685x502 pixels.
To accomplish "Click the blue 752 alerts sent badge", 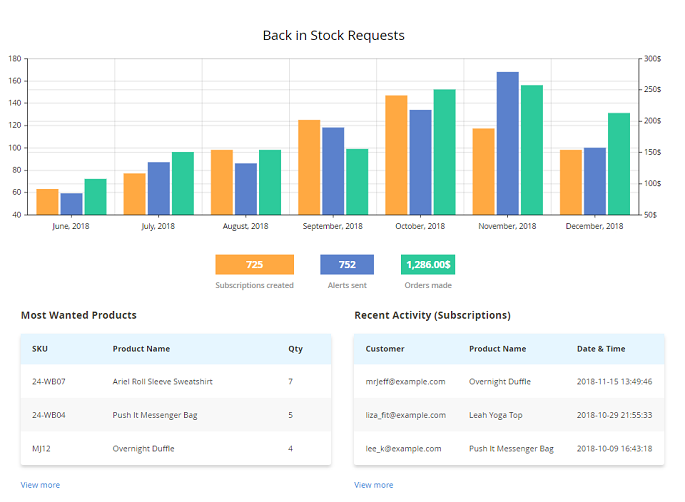I will click(347, 265).
